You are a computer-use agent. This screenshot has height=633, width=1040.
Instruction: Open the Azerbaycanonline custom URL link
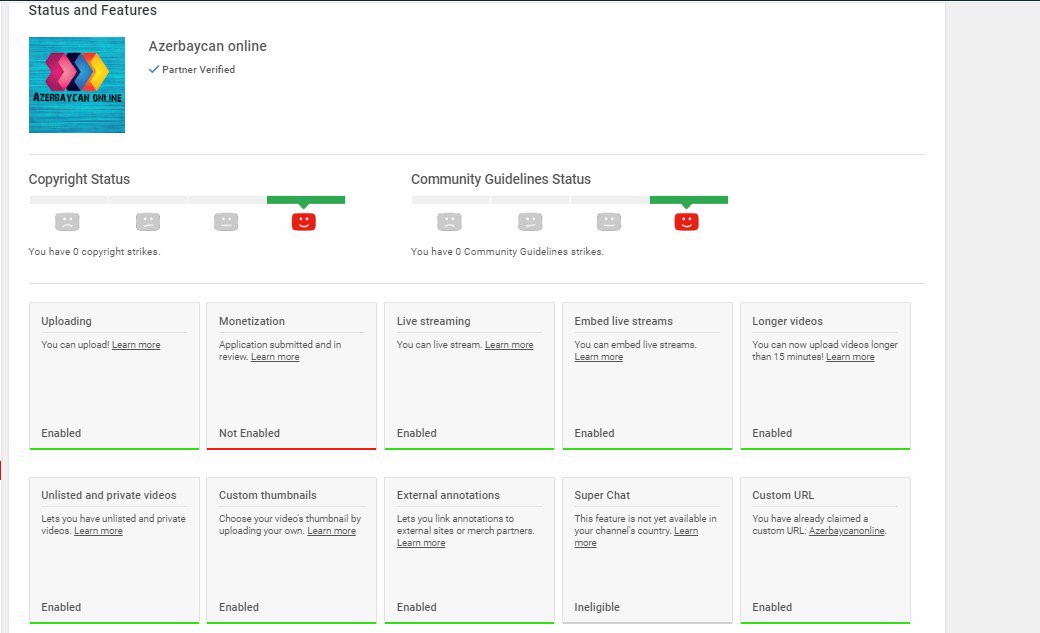[x=847, y=531]
